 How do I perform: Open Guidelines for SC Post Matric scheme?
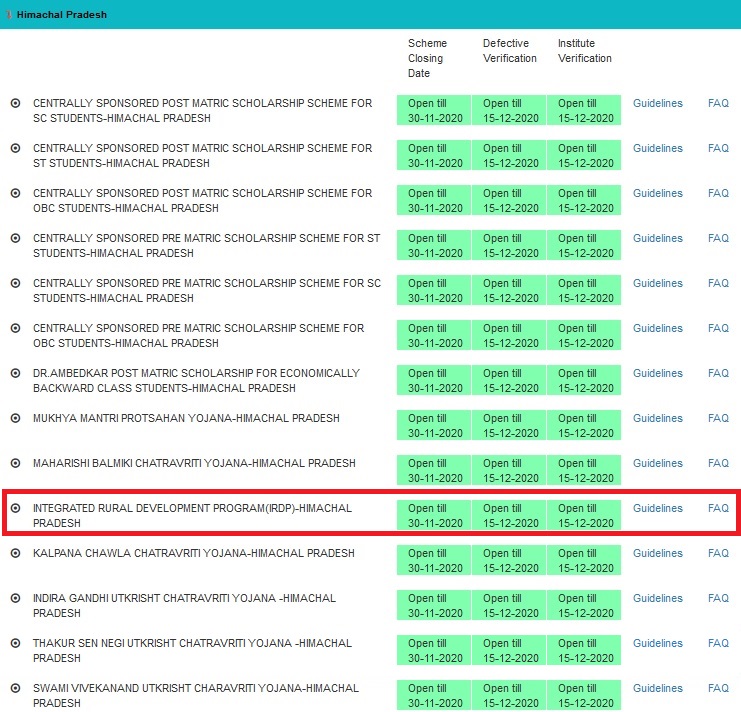[x=657, y=103]
